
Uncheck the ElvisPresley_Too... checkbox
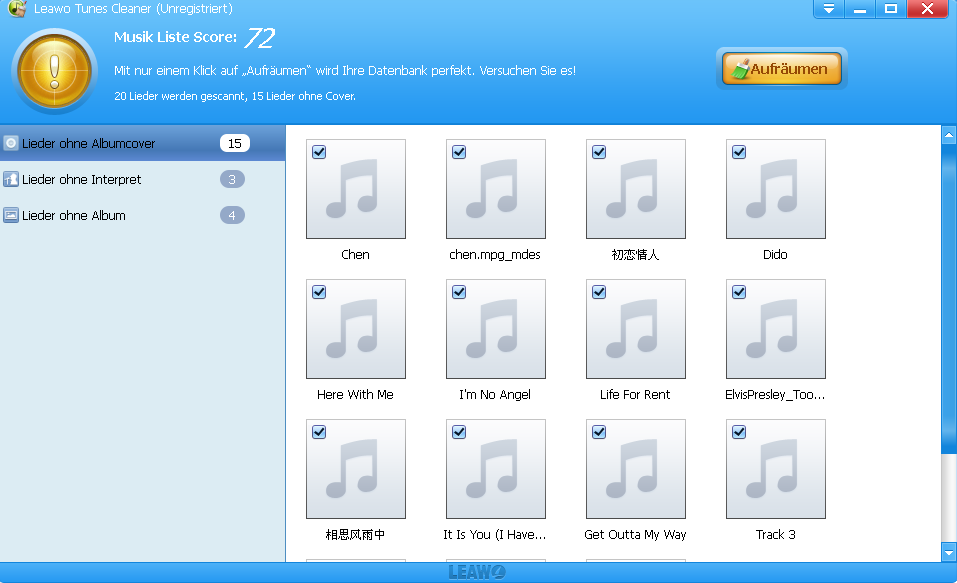coord(739,292)
